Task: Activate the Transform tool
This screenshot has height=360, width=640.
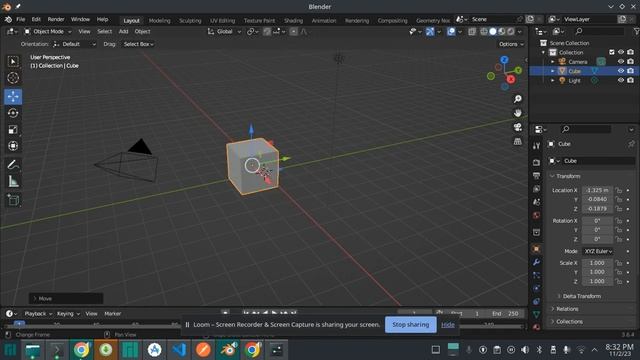Action: [13, 146]
